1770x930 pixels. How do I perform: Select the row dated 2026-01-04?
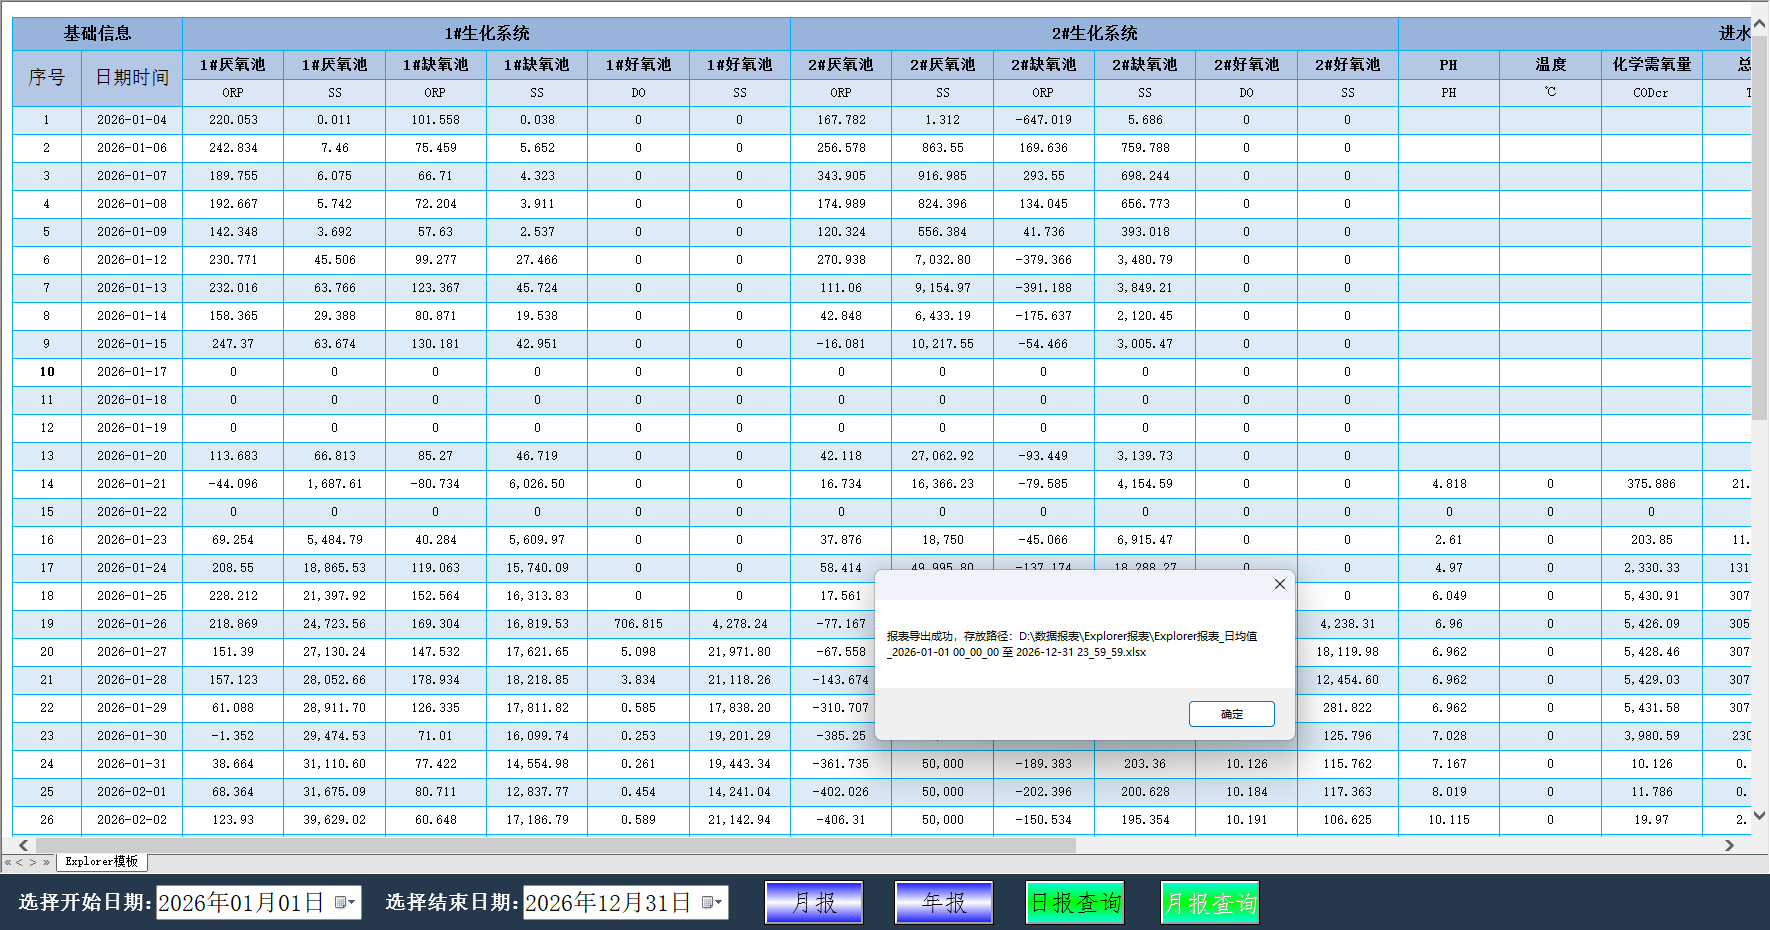[x=131, y=119]
